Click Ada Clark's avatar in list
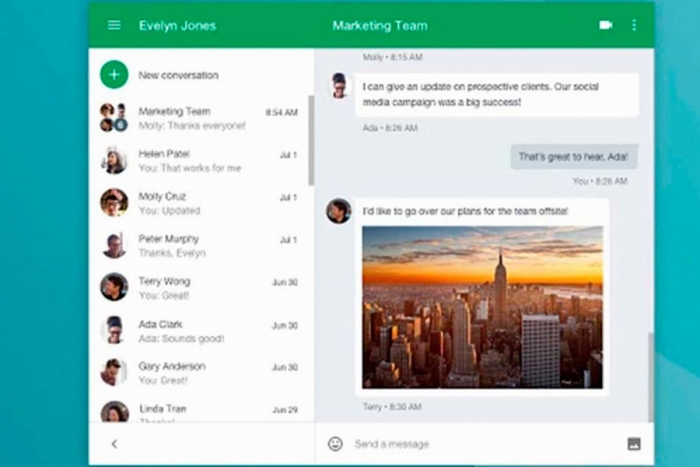Screen dimensions: 700x467 coord(114,329)
